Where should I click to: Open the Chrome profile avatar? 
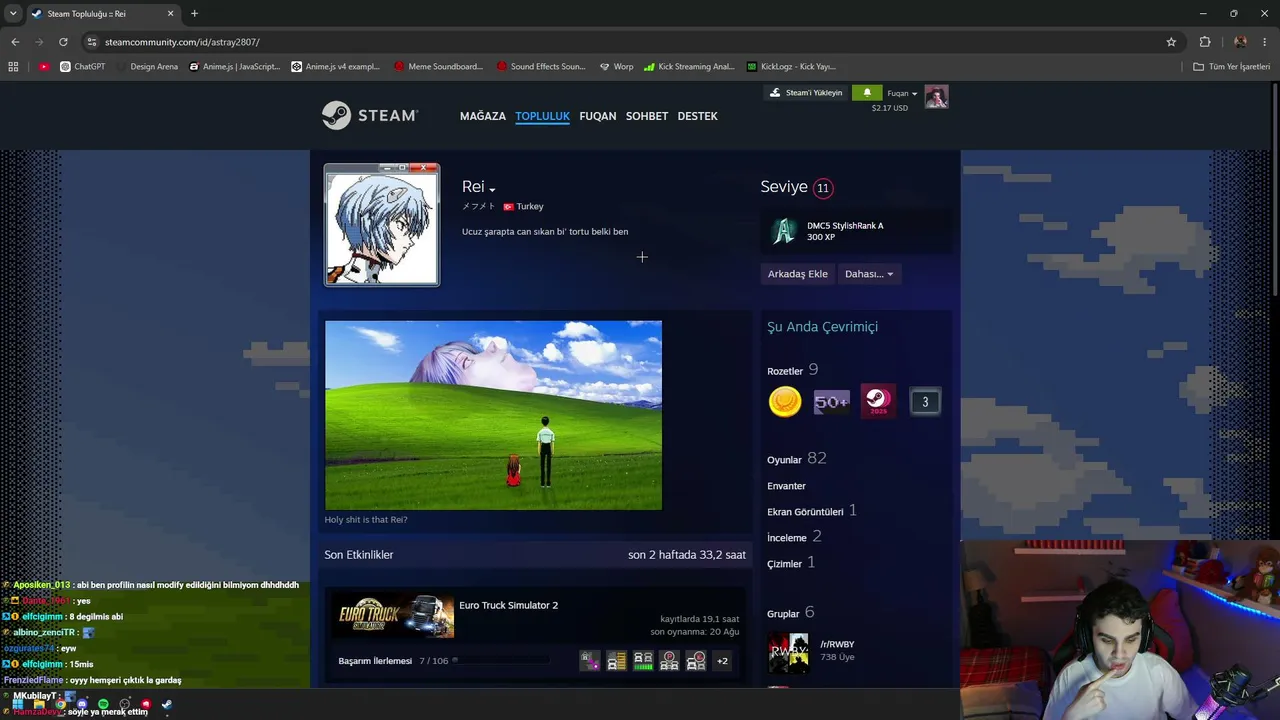coord(1240,42)
